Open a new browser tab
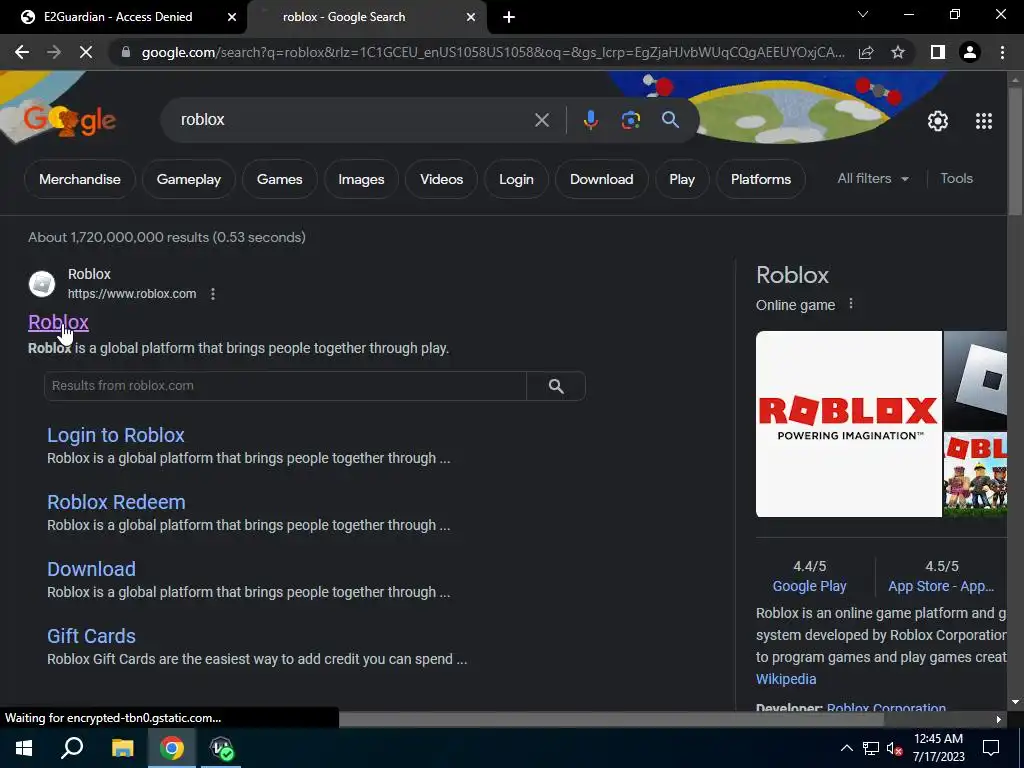The image size is (1024, 768). [x=509, y=17]
